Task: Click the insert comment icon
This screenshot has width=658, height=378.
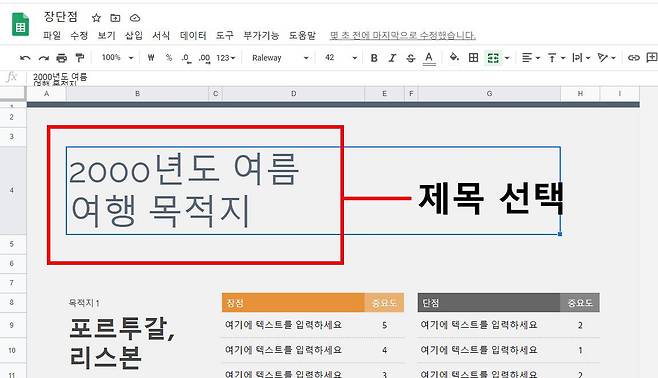Action: point(652,57)
